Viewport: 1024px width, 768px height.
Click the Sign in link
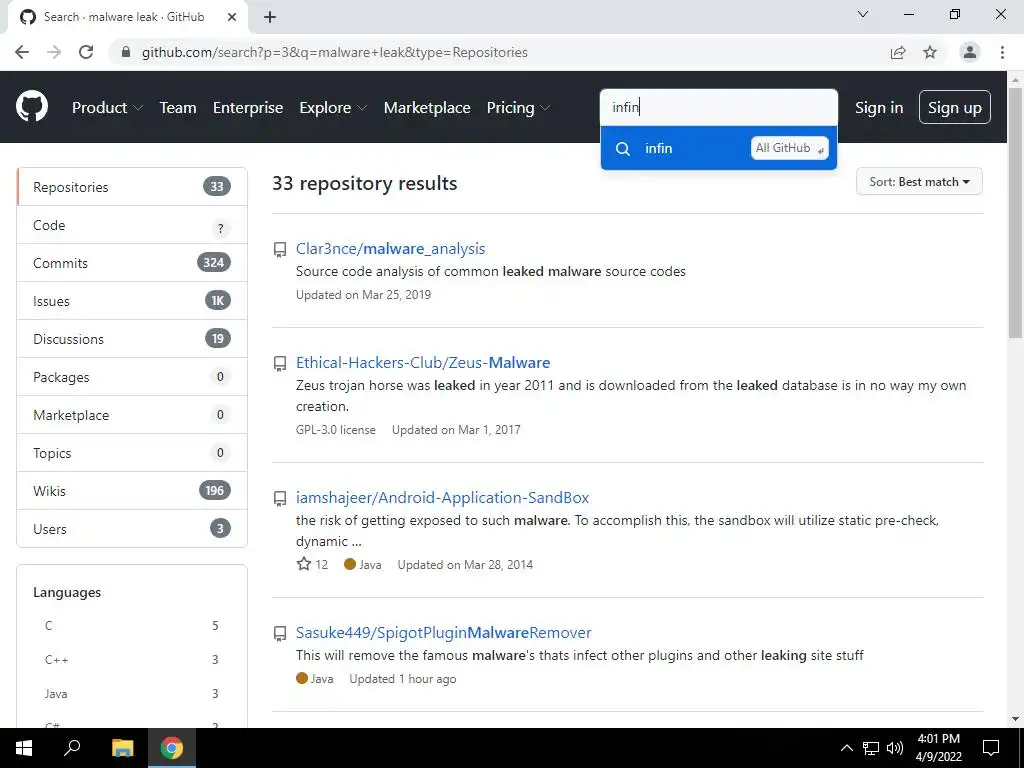point(879,108)
